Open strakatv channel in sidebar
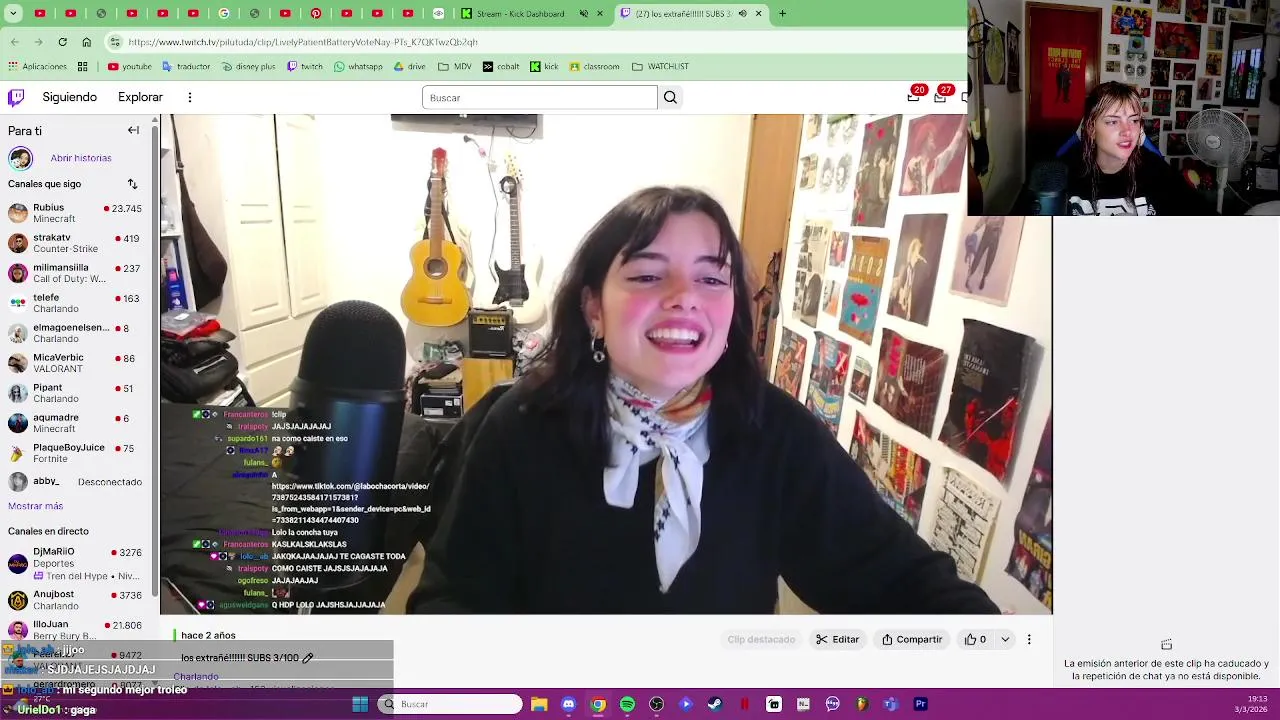1280x720 pixels. pos(75,243)
